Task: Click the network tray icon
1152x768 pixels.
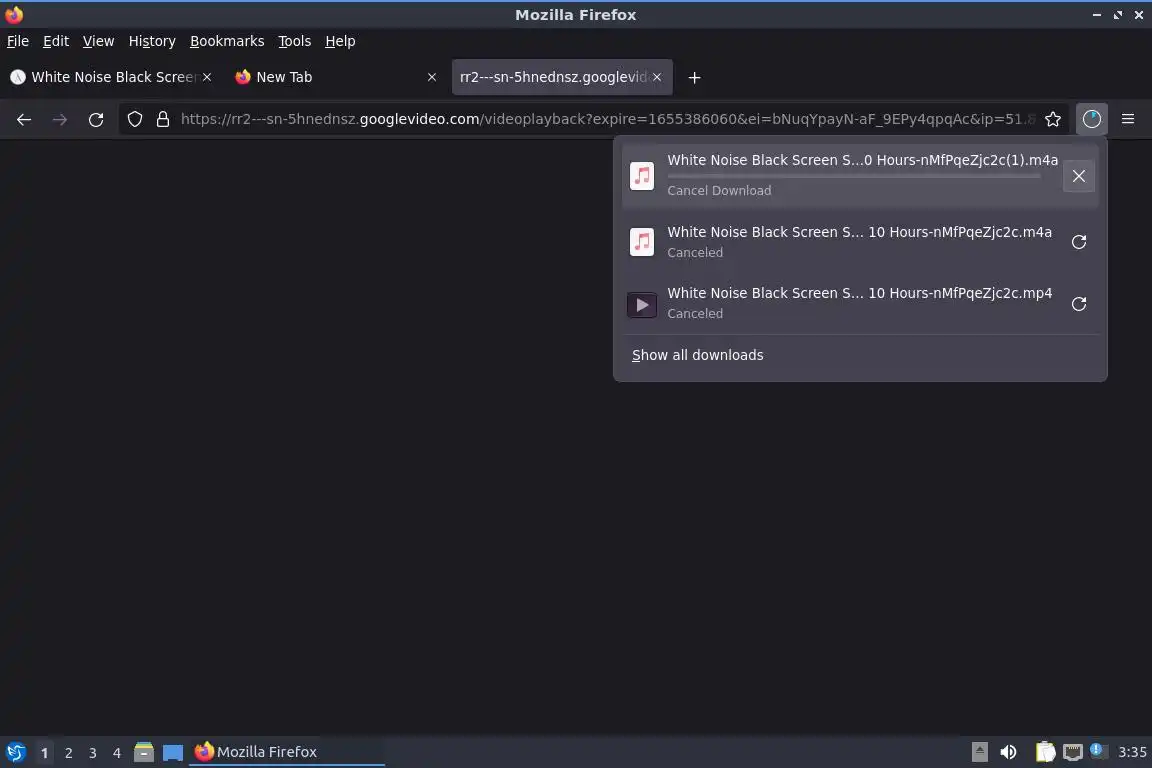Action: (1073, 752)
